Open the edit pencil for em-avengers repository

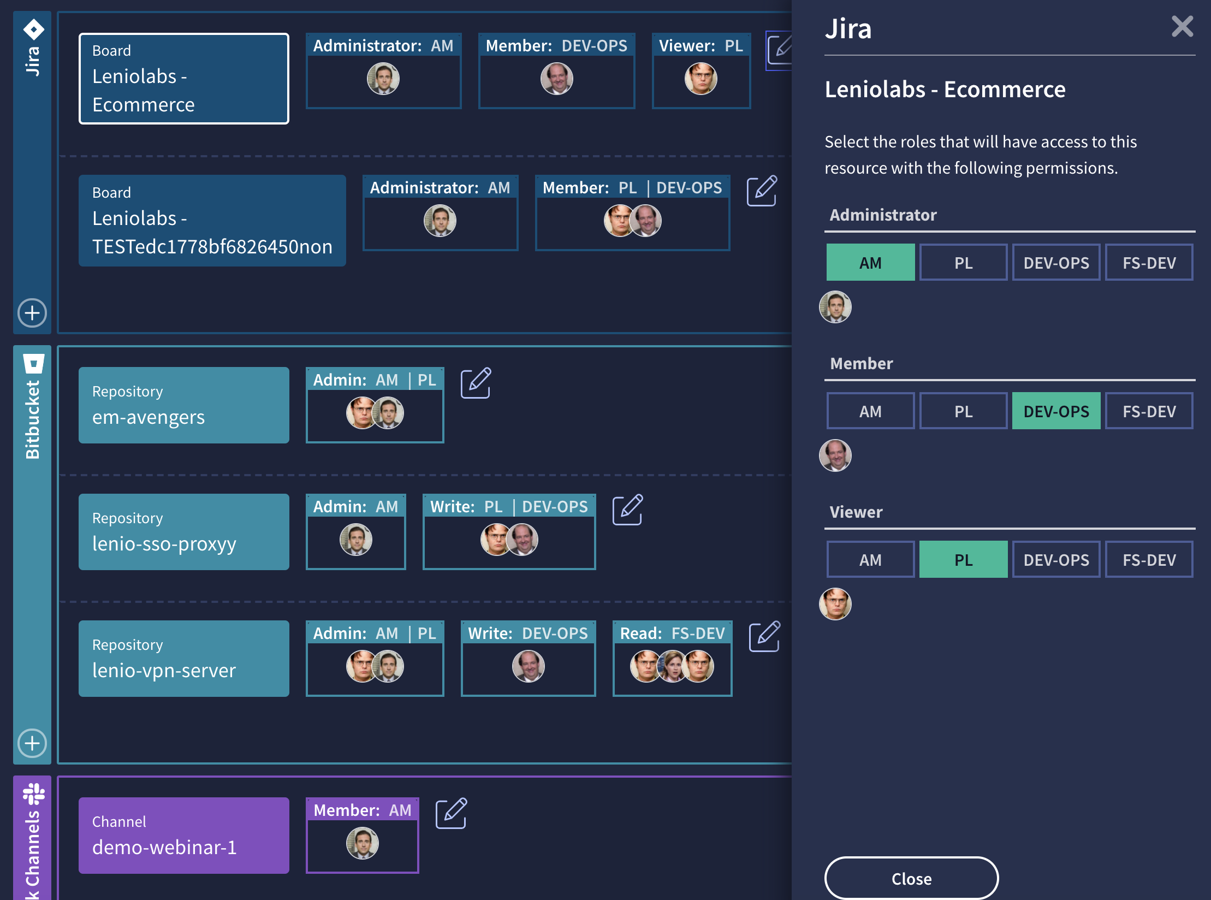point(475,382)
